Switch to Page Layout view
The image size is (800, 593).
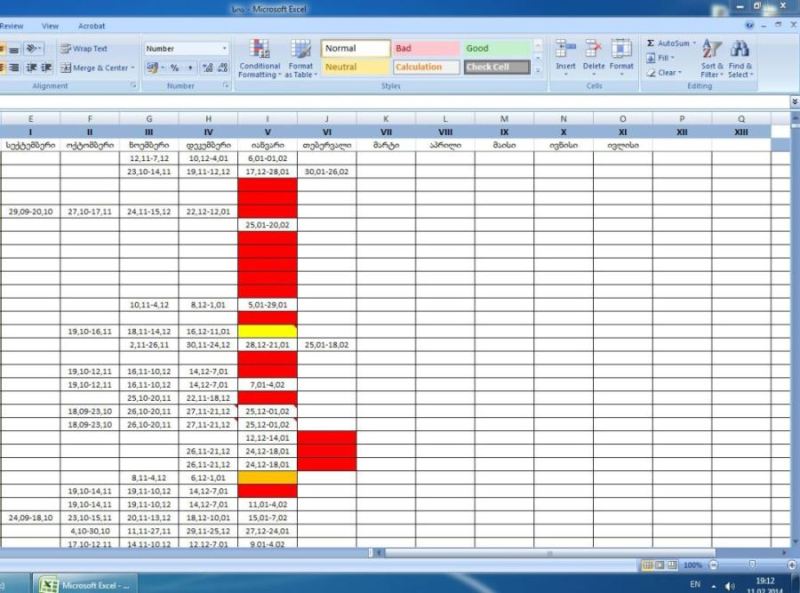(660, 565)
